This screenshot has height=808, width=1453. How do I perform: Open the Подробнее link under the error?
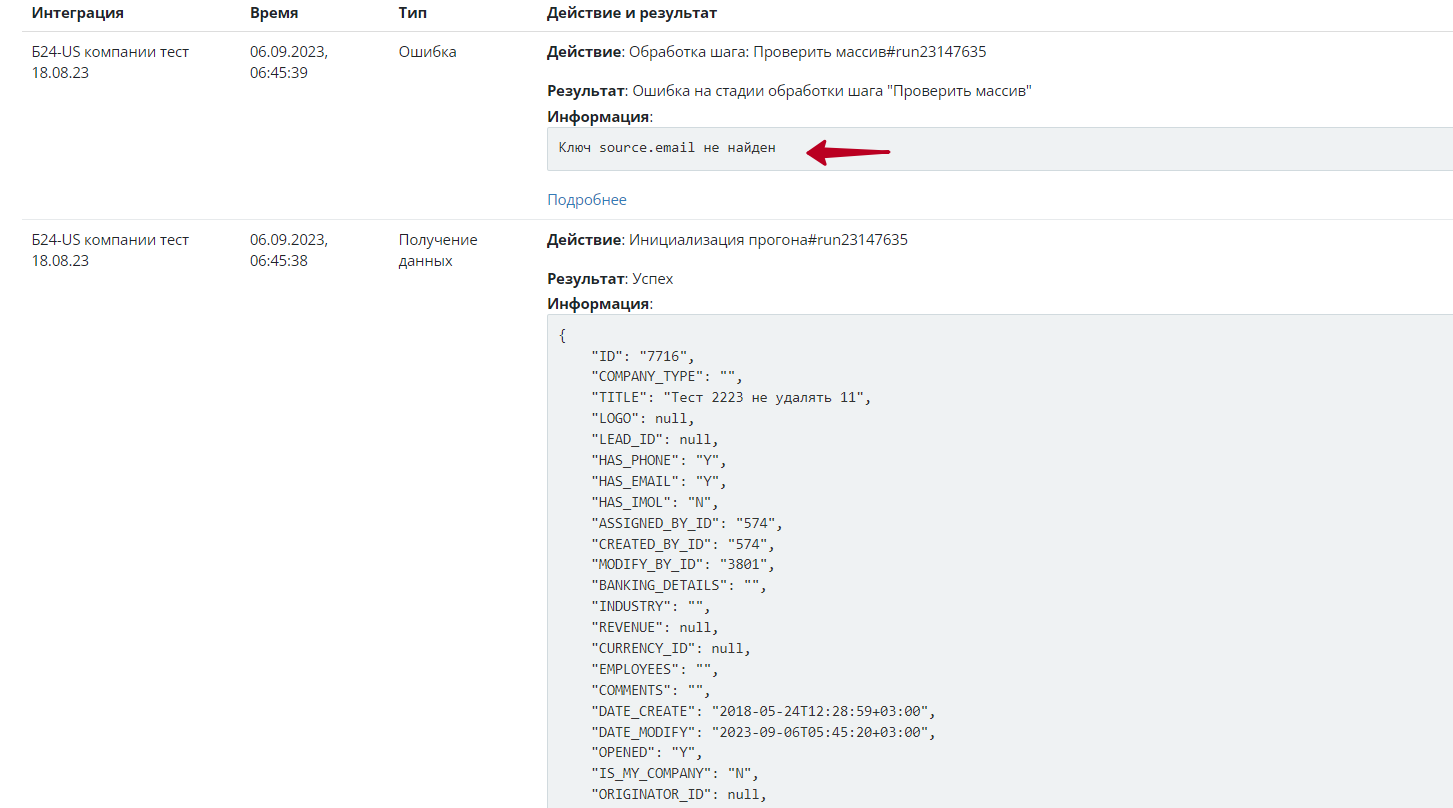click(586, 200)
